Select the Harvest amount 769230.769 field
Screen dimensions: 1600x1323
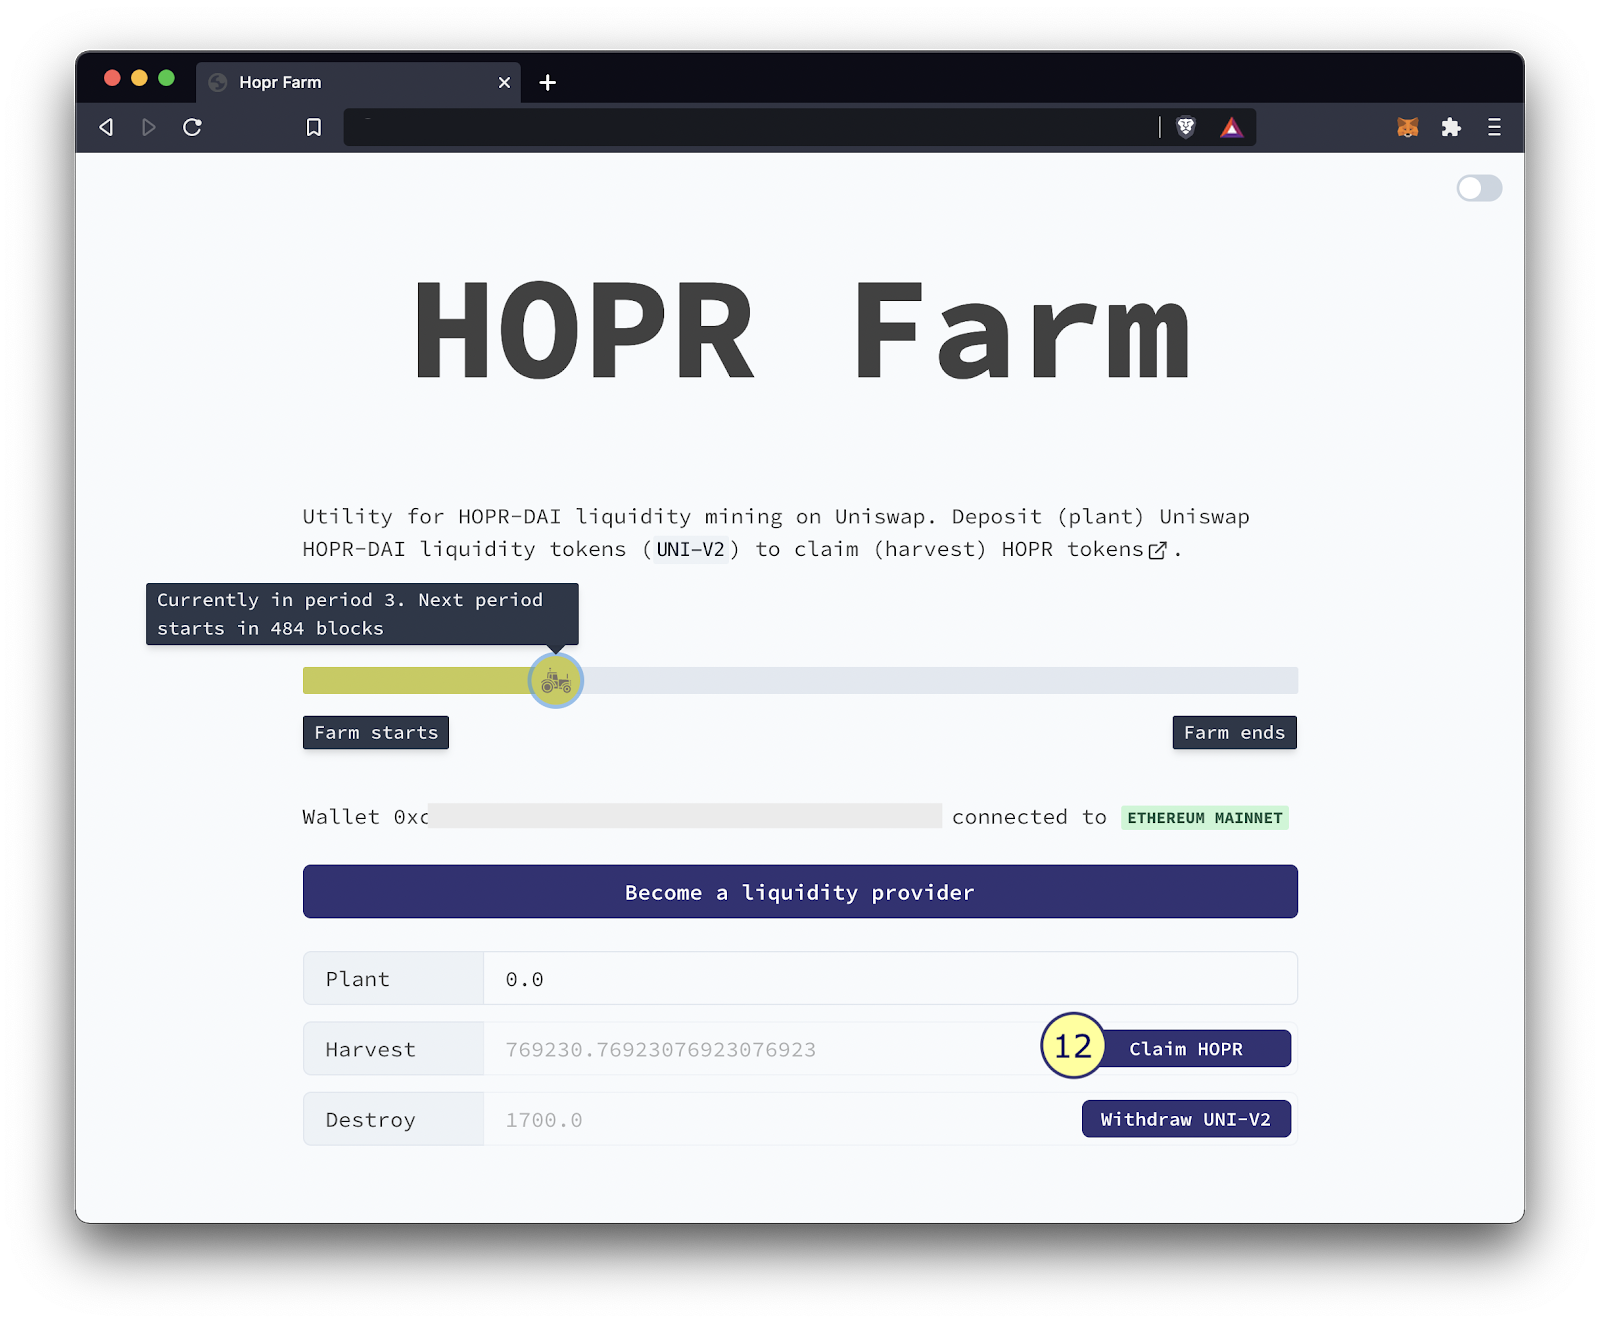click(x=760, y=1049)
